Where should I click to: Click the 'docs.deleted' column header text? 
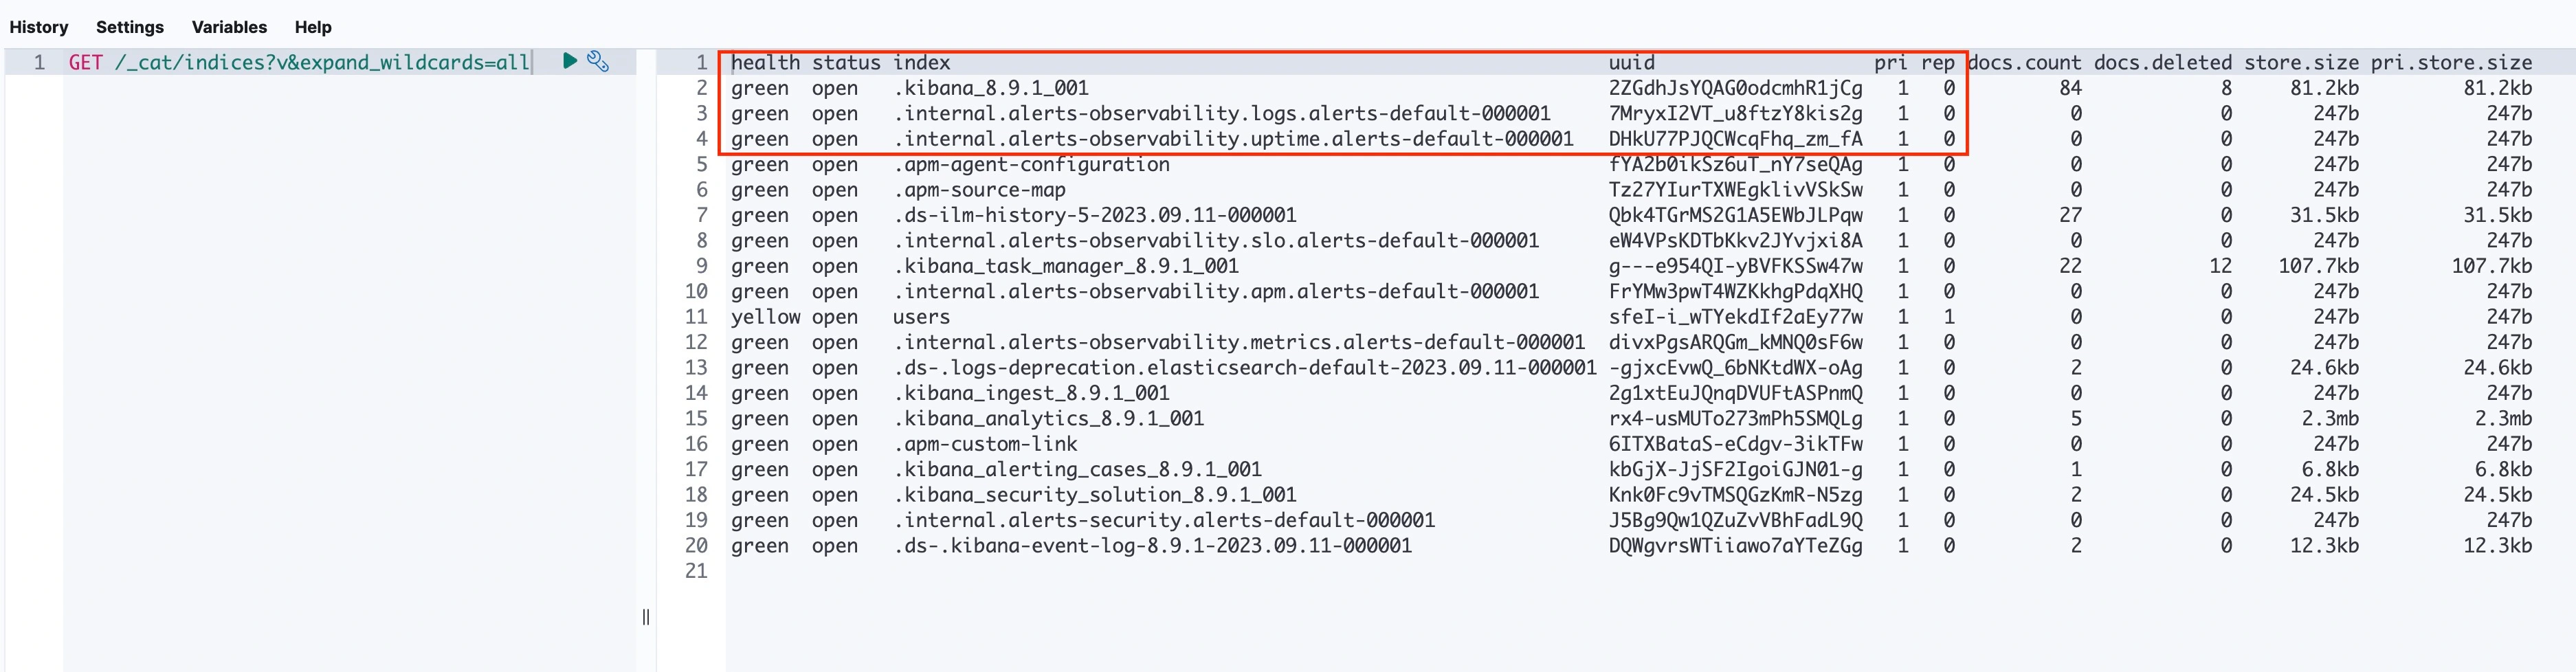tap(2162, 62)
